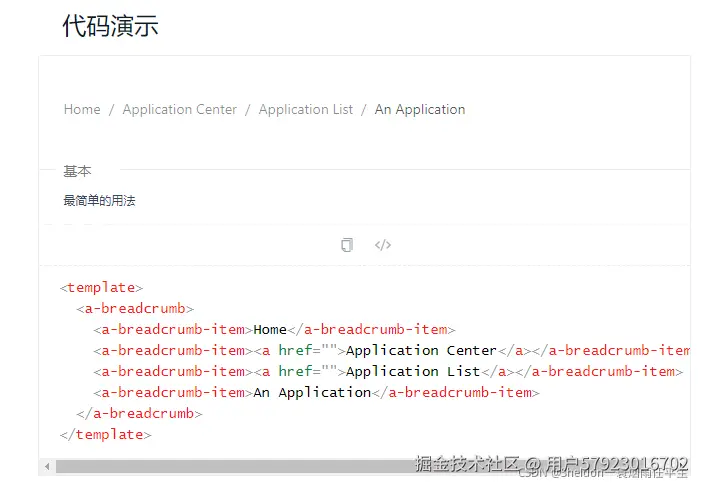Select the An Application breadcrumb item

[420, 109]
